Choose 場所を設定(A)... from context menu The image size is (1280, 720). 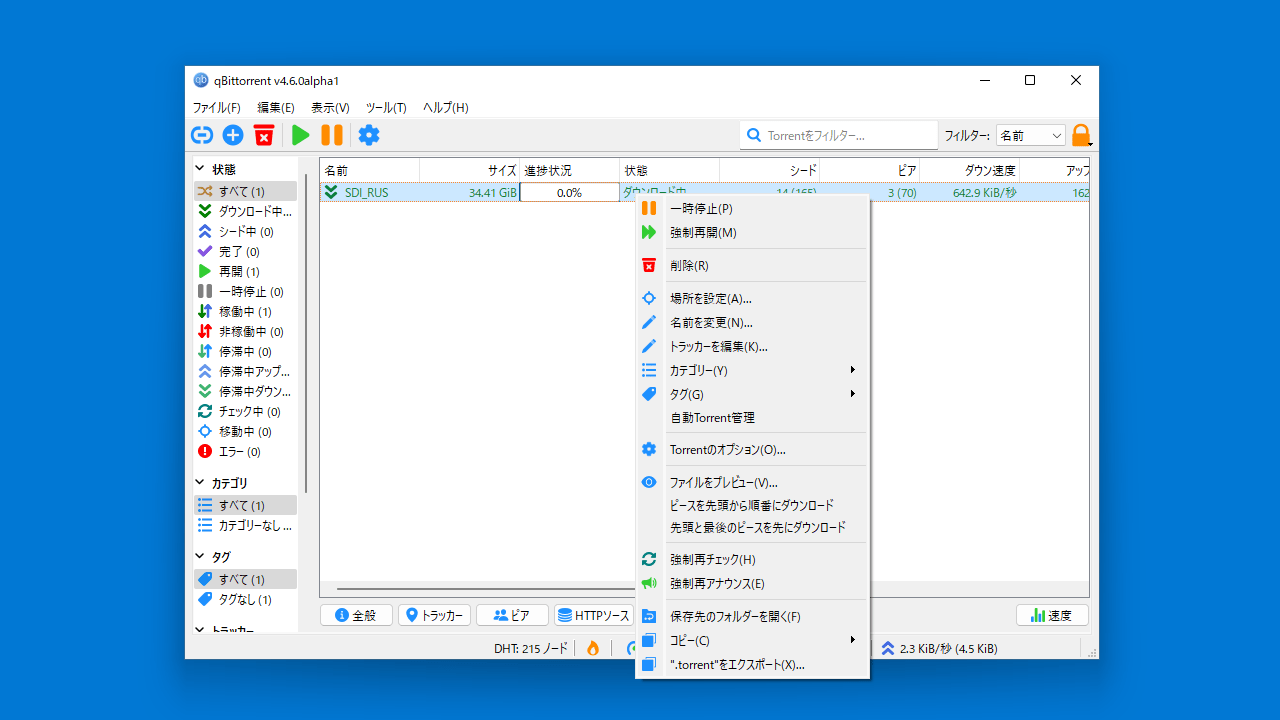point(752,298)
